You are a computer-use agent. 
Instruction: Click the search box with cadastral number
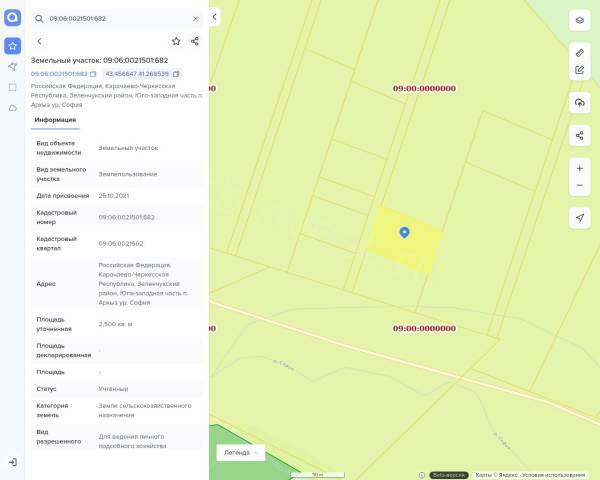click(115, 18)
